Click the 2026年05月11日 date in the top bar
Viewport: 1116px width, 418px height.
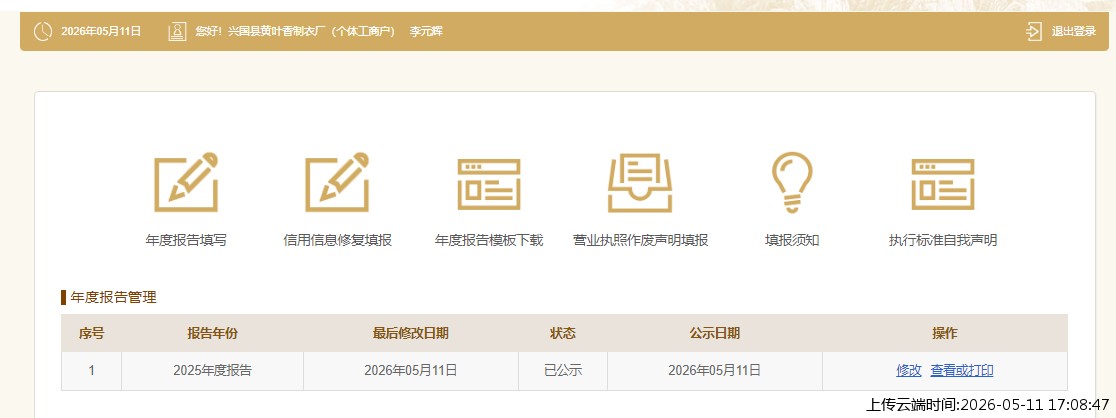(x=101, y=31)
